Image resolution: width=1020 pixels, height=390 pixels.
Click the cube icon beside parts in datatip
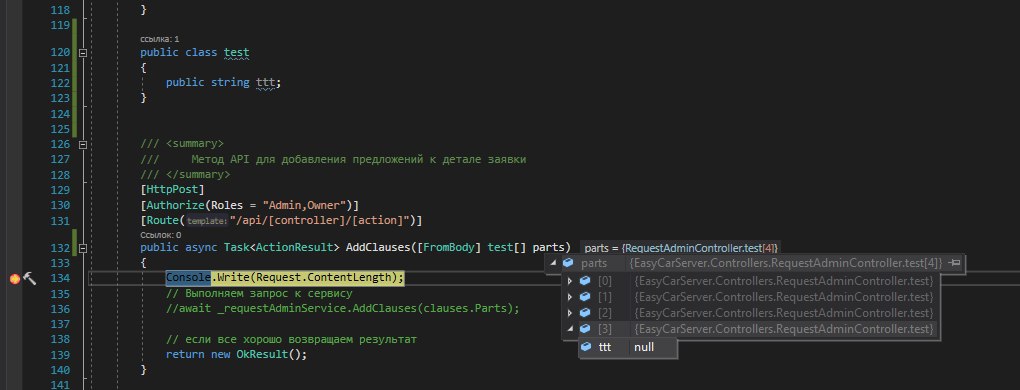(568, 263)
